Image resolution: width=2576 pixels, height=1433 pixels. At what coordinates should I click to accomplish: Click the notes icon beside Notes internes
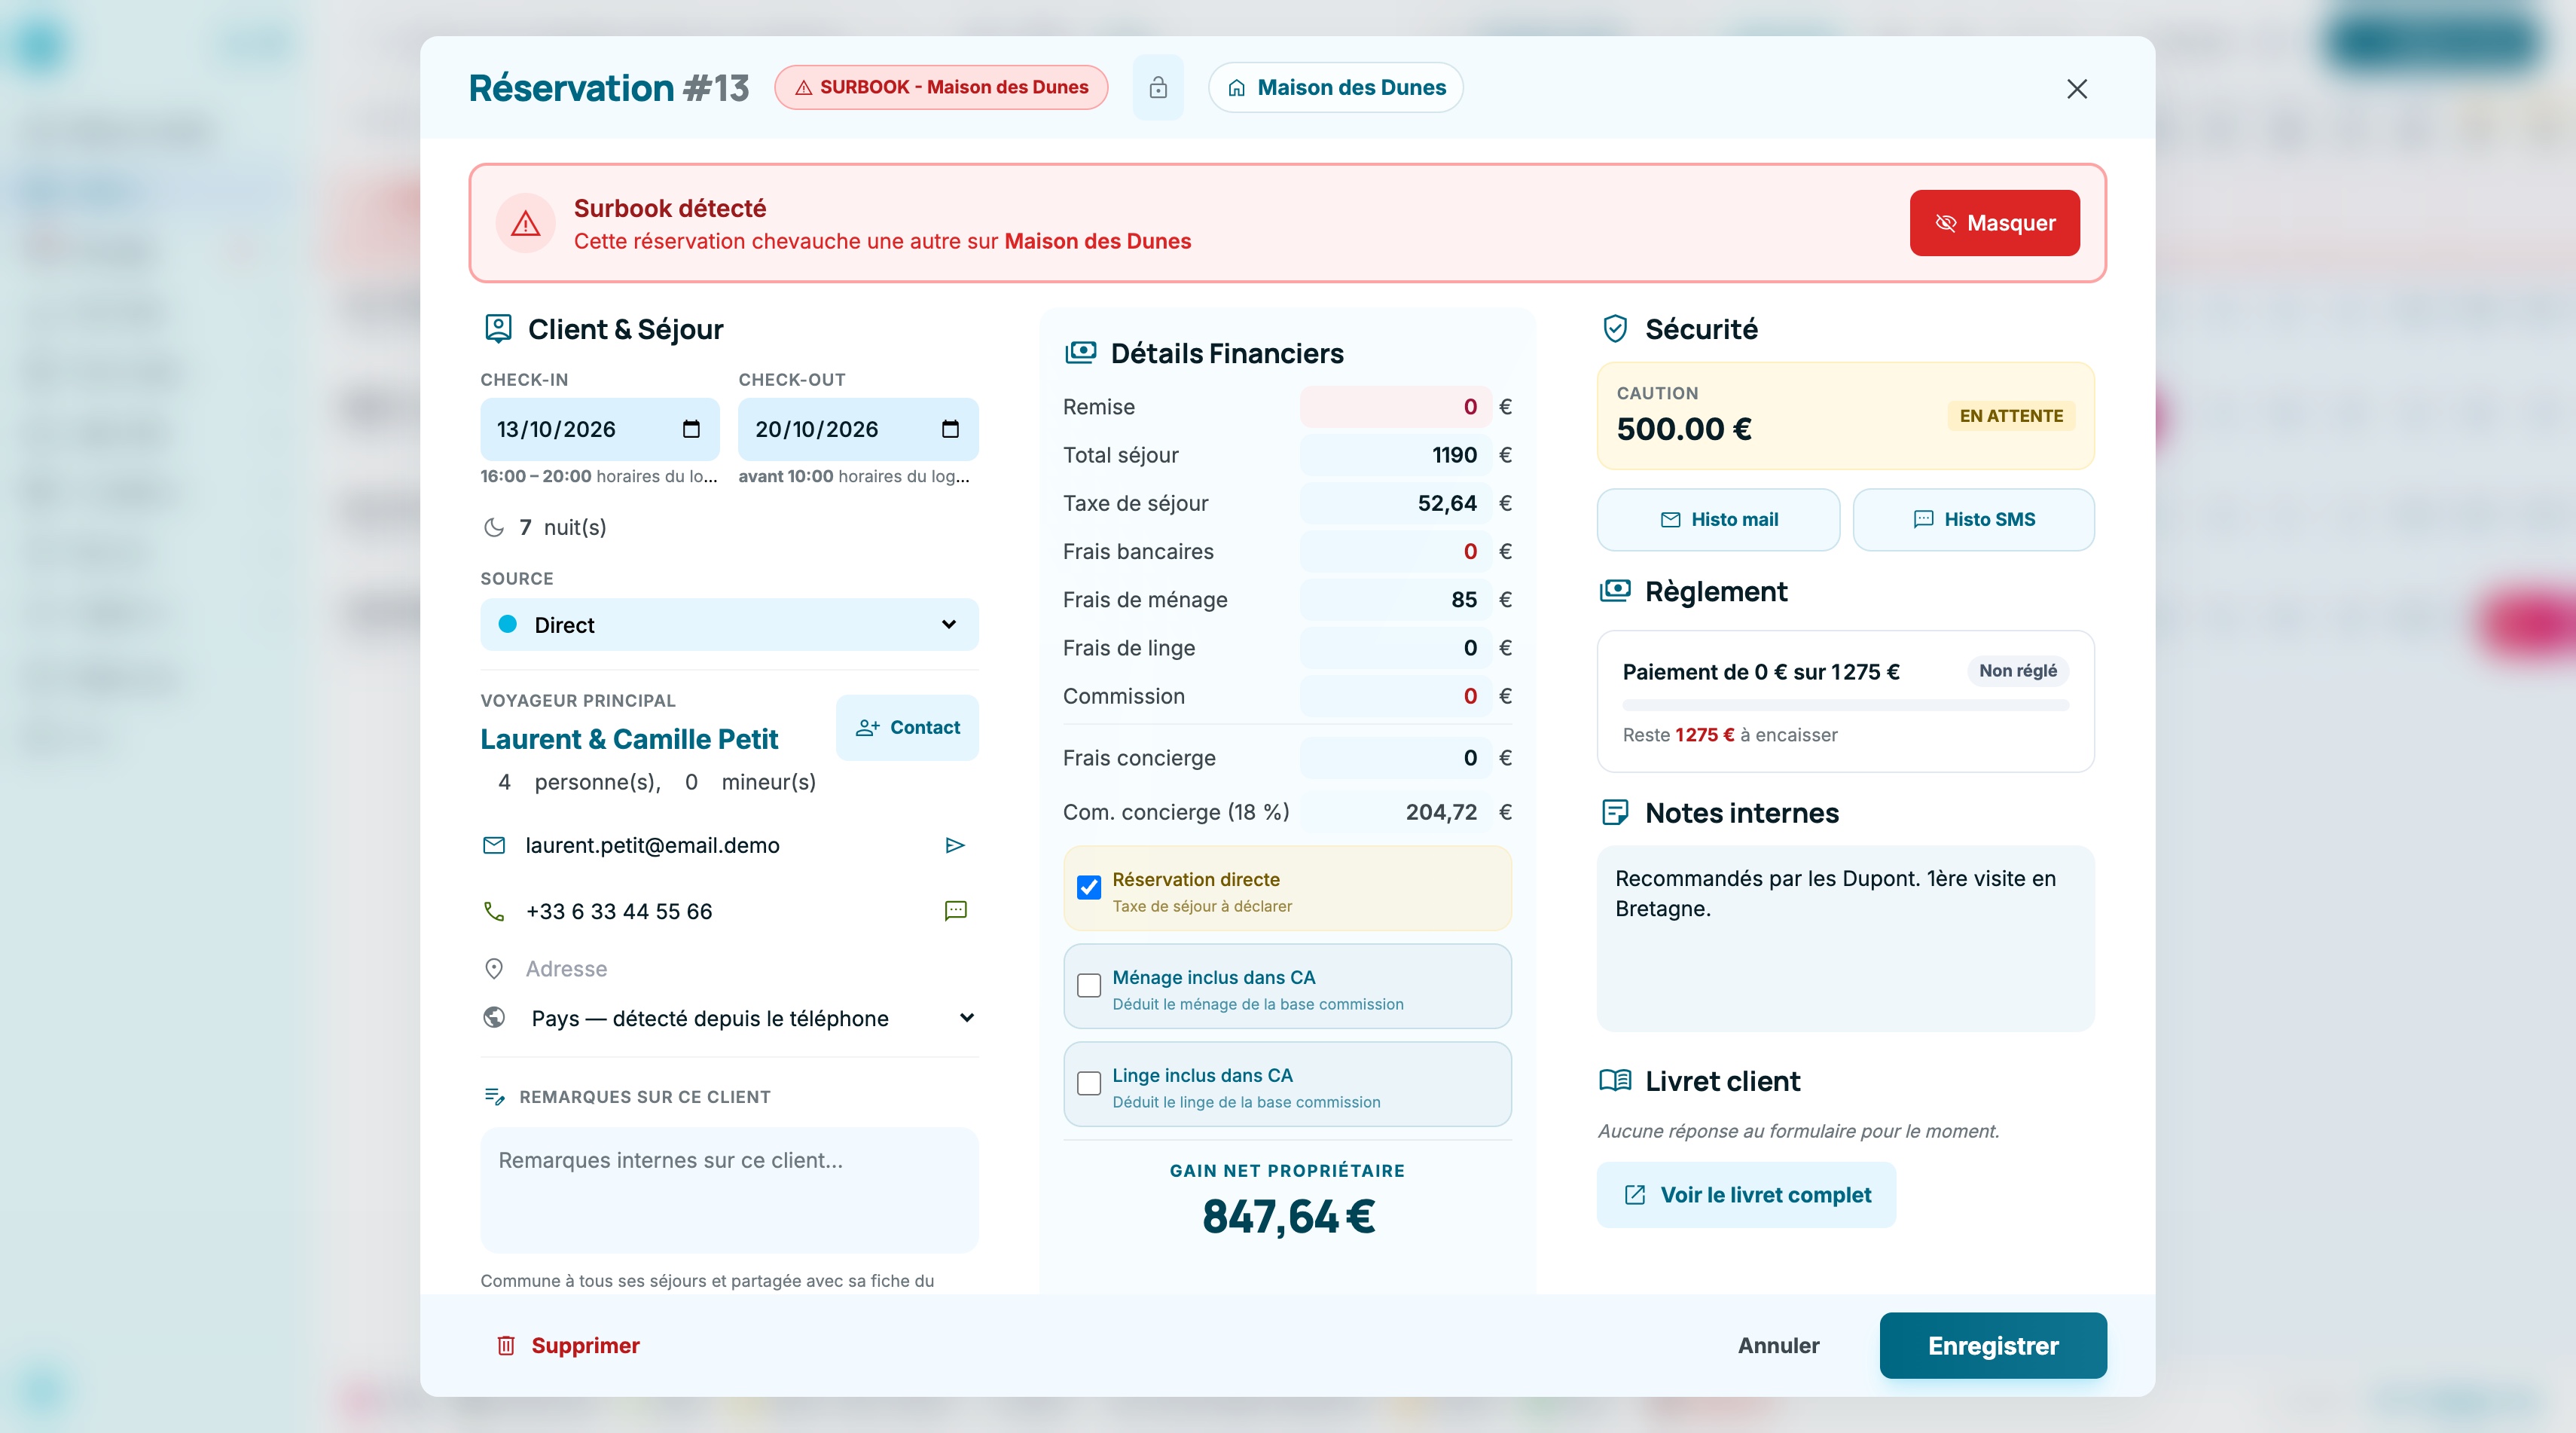1615,813
